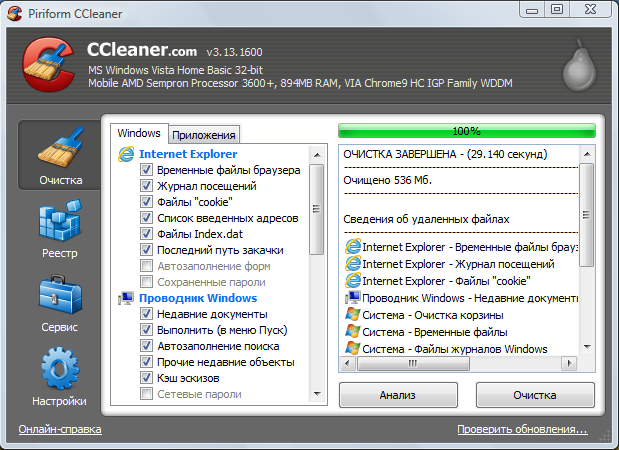619x450 pixels.
Task: Select Проводник Windows group heading
Action: point(198,298)
